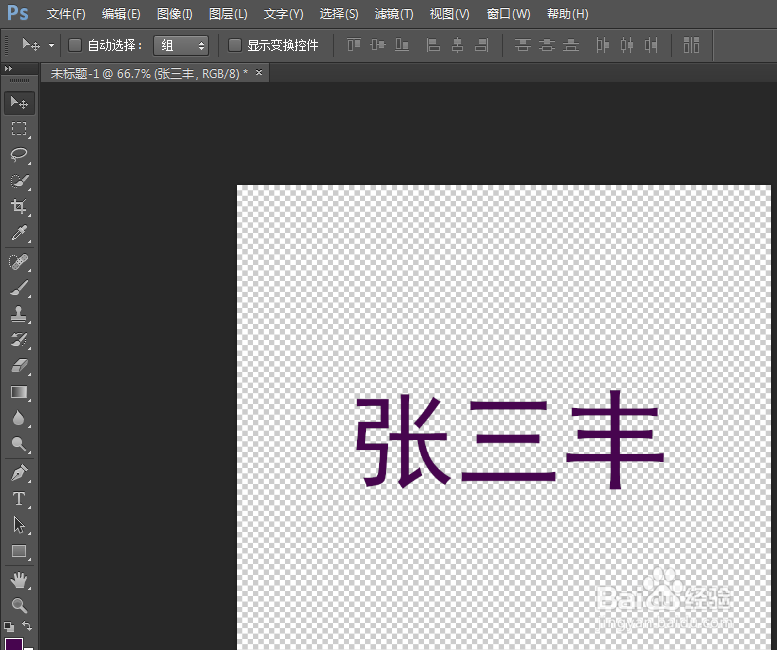Select the Eyedropper tool
Image resolution: width=777 pixels, height=650 pixels.
coord(19,232)
